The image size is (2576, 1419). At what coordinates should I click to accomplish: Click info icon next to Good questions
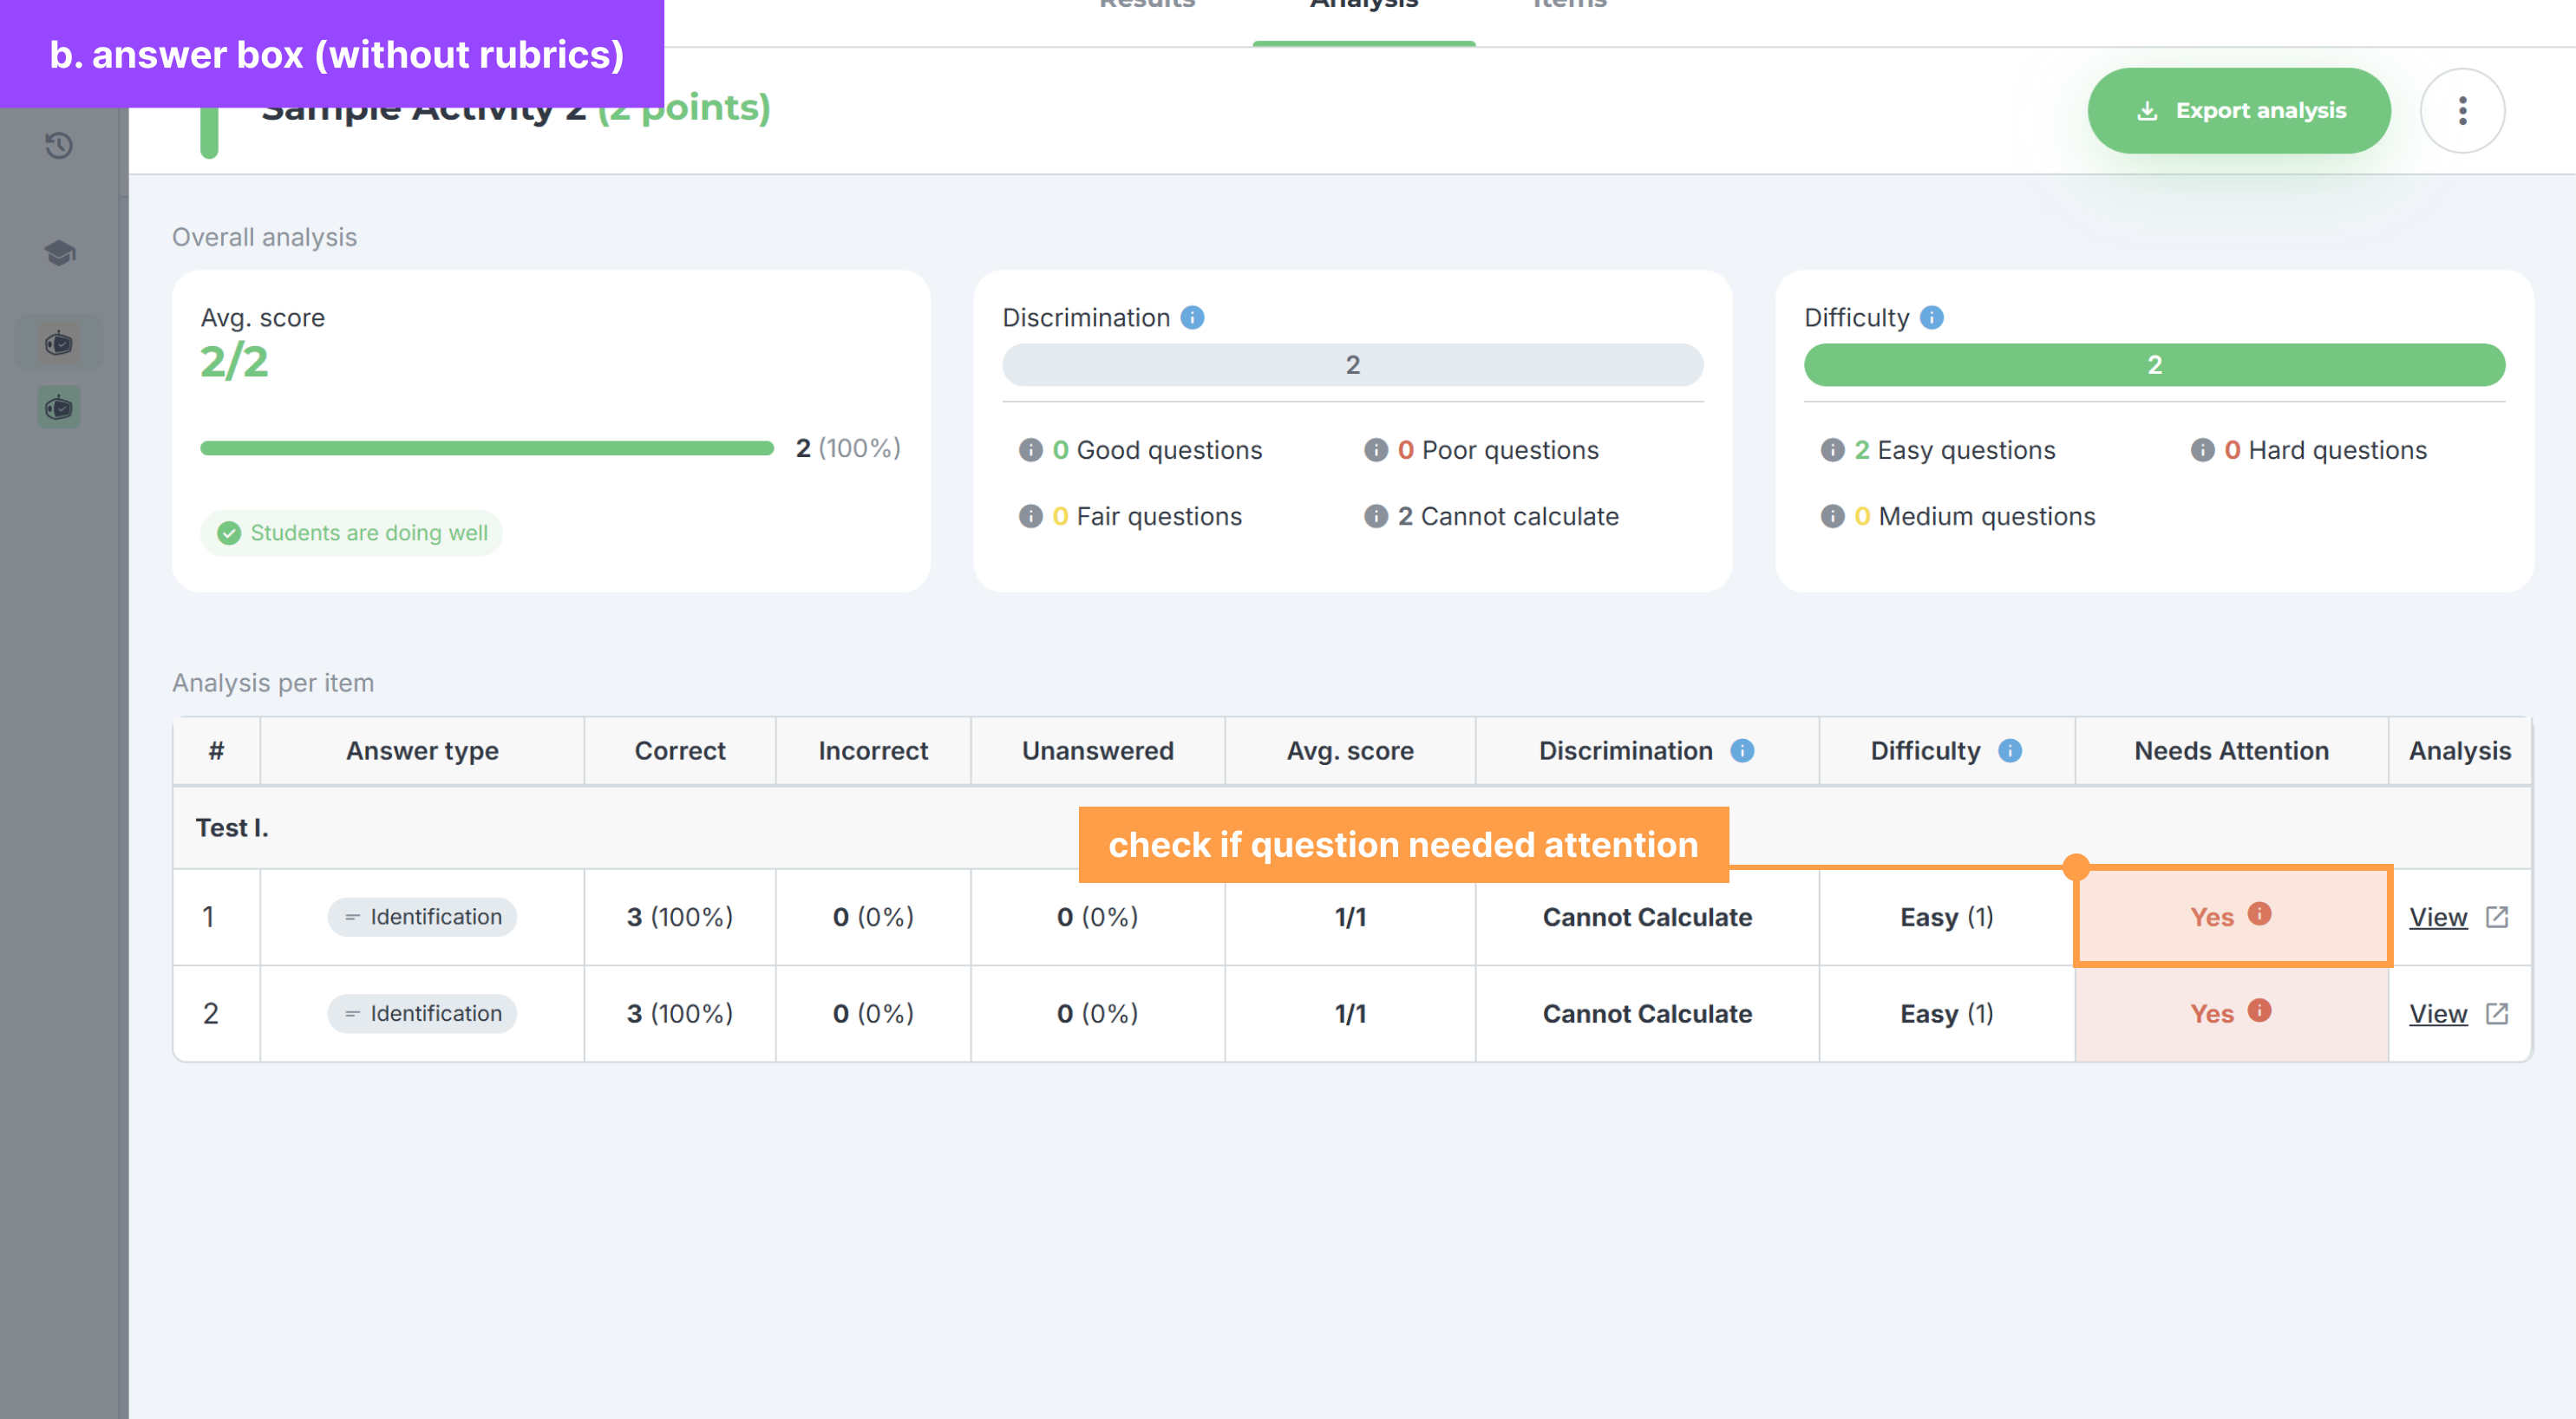(x=1030, y=450)
